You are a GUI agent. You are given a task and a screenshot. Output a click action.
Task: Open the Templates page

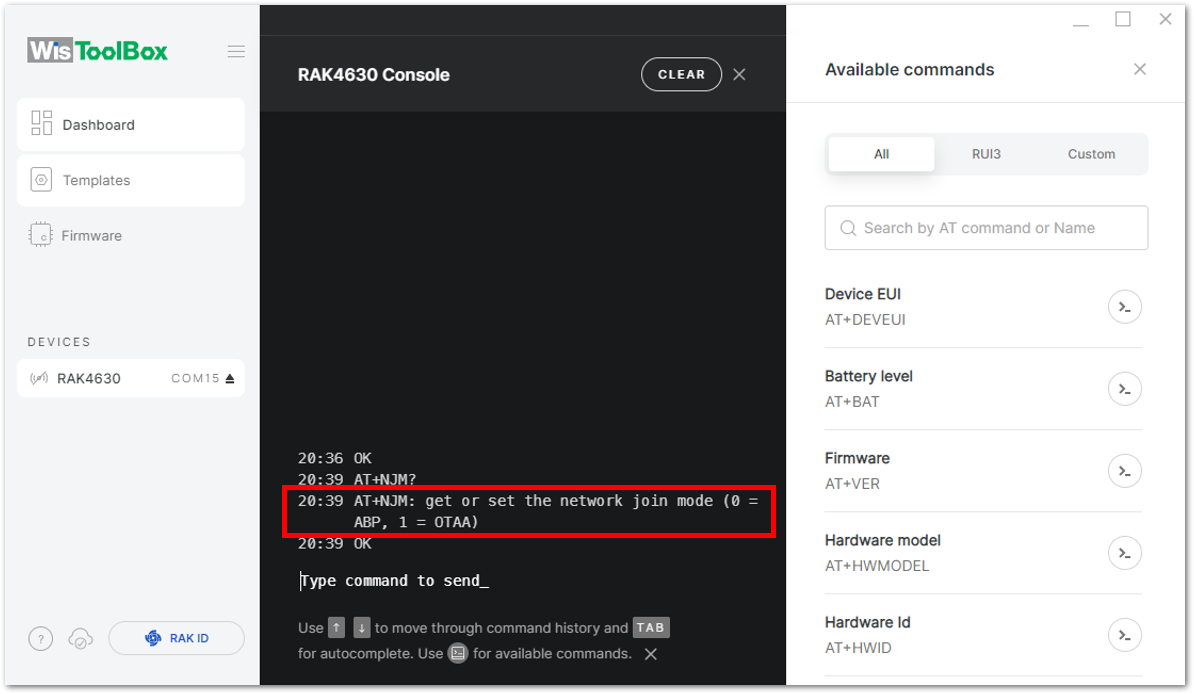pos(131,181)
